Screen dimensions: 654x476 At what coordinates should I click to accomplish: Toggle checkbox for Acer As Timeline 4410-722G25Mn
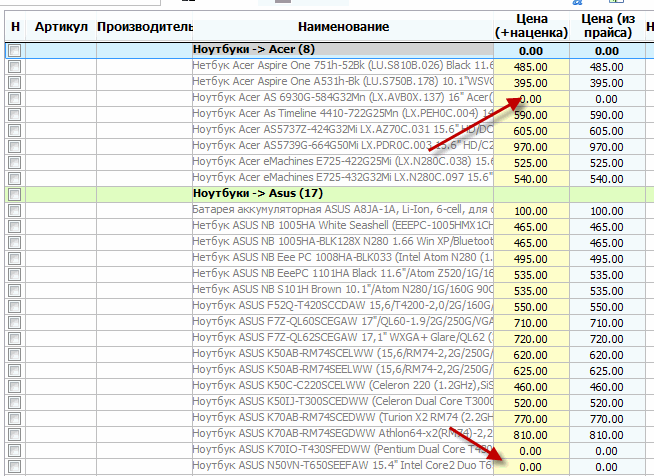pyautogui.click(x=15, y=114)
